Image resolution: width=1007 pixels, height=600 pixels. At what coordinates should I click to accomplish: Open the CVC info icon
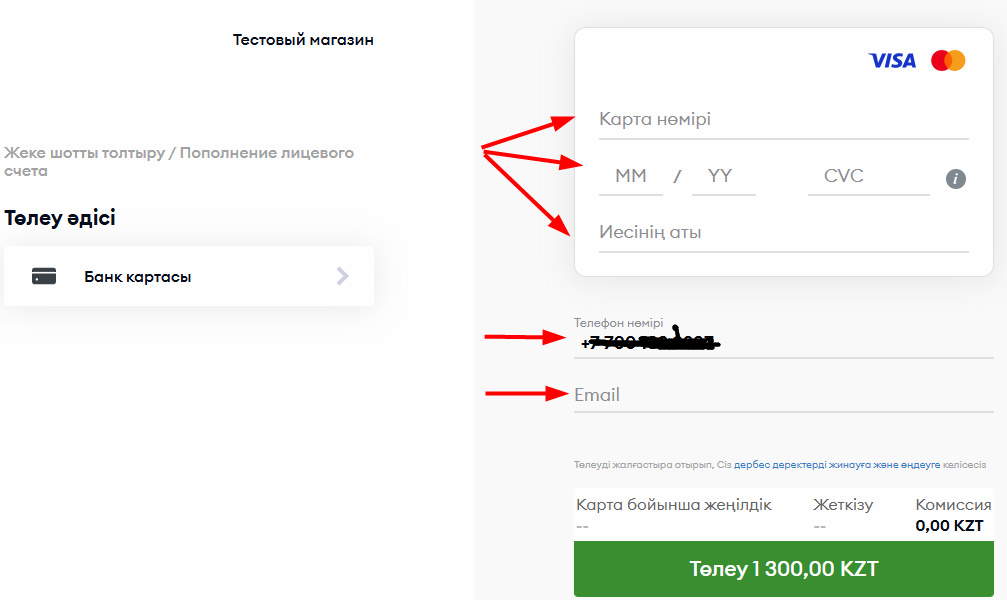pos(956,179)
